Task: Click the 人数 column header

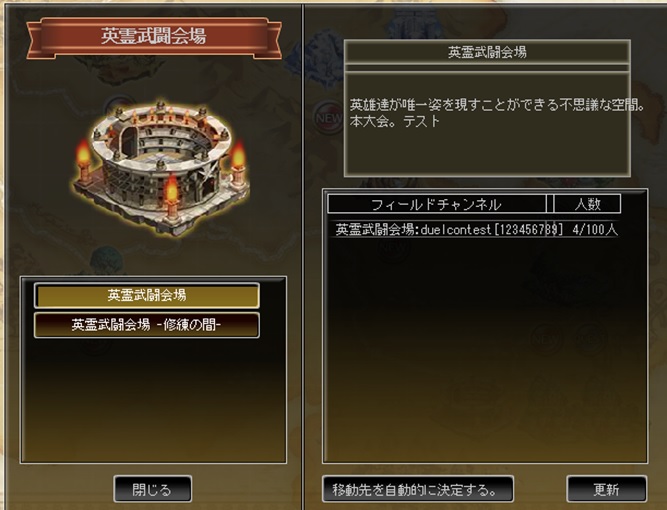Action: click(x=587, y=204)
